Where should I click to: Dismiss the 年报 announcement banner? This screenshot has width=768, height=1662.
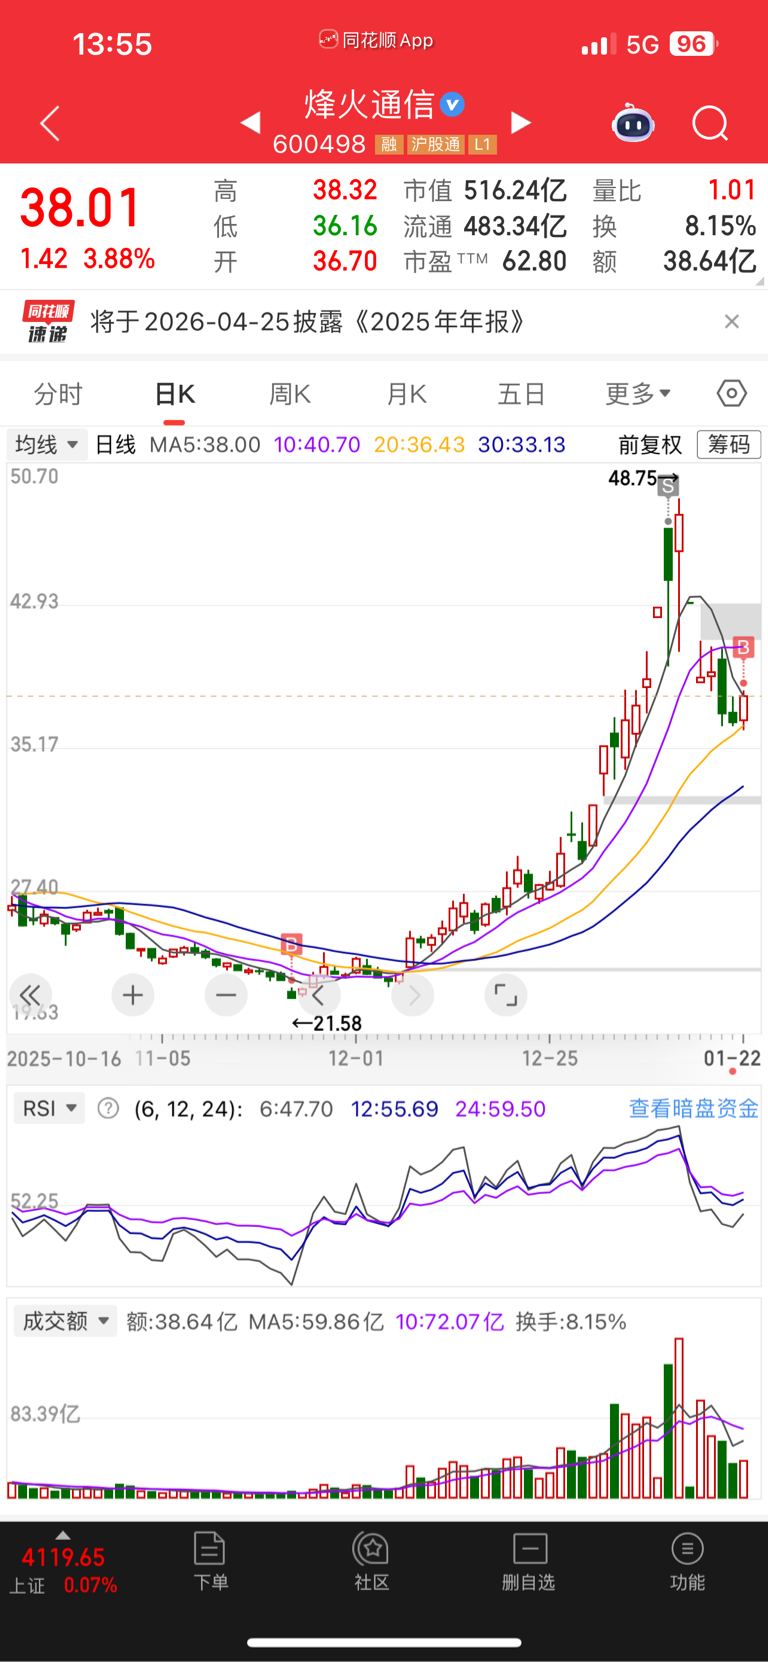(x=732, y=321)
